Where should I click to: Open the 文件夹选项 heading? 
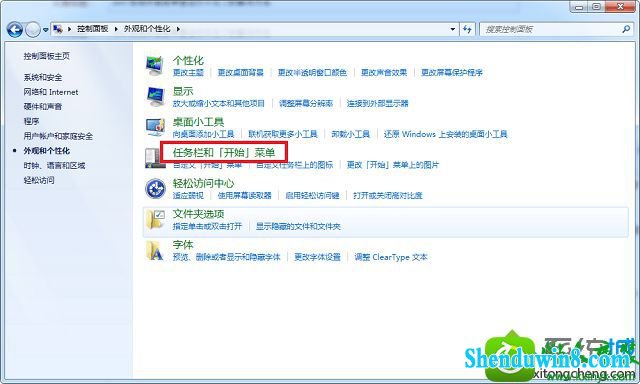pos(198,214)
